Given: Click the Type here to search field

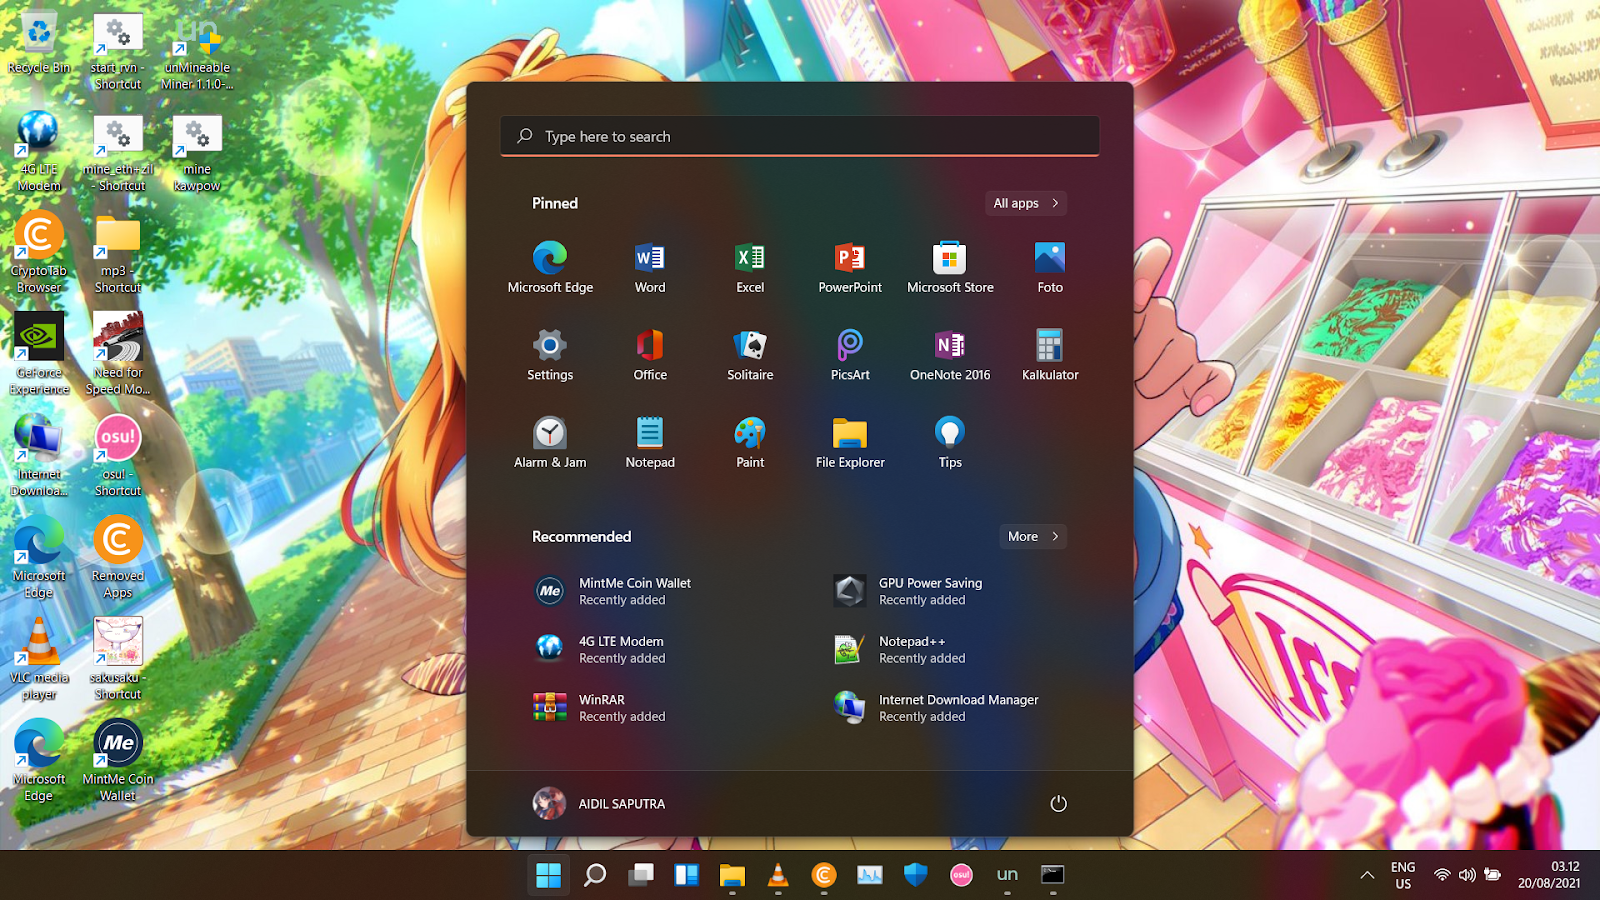Looking at the screenshot, I should (800, 136).
